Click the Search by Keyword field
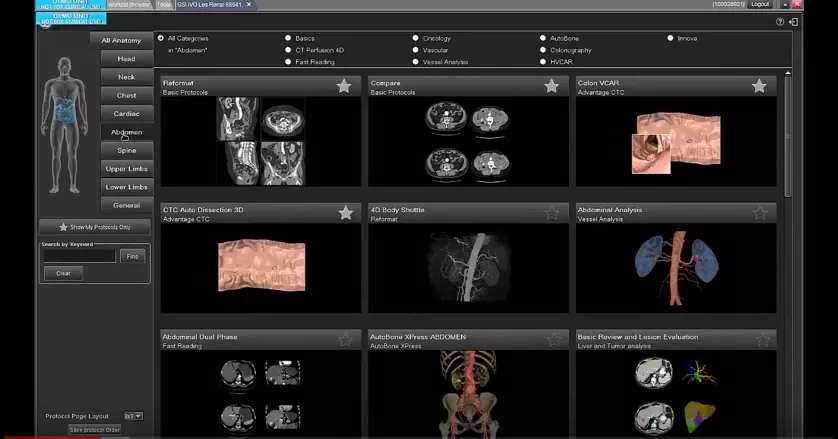 tap(79, 257)
